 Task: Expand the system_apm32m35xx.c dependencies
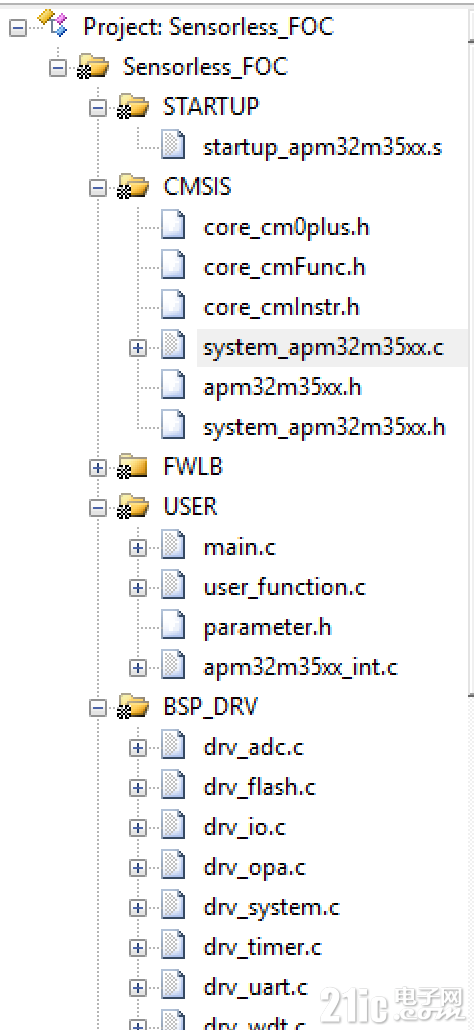[137, 347]
